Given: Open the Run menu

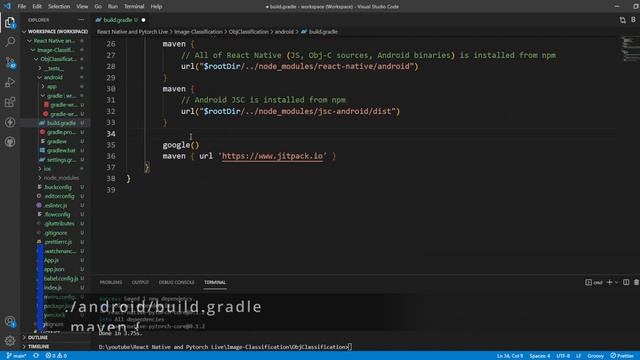Looking at the screenshot, I should (x=113, y=7).
